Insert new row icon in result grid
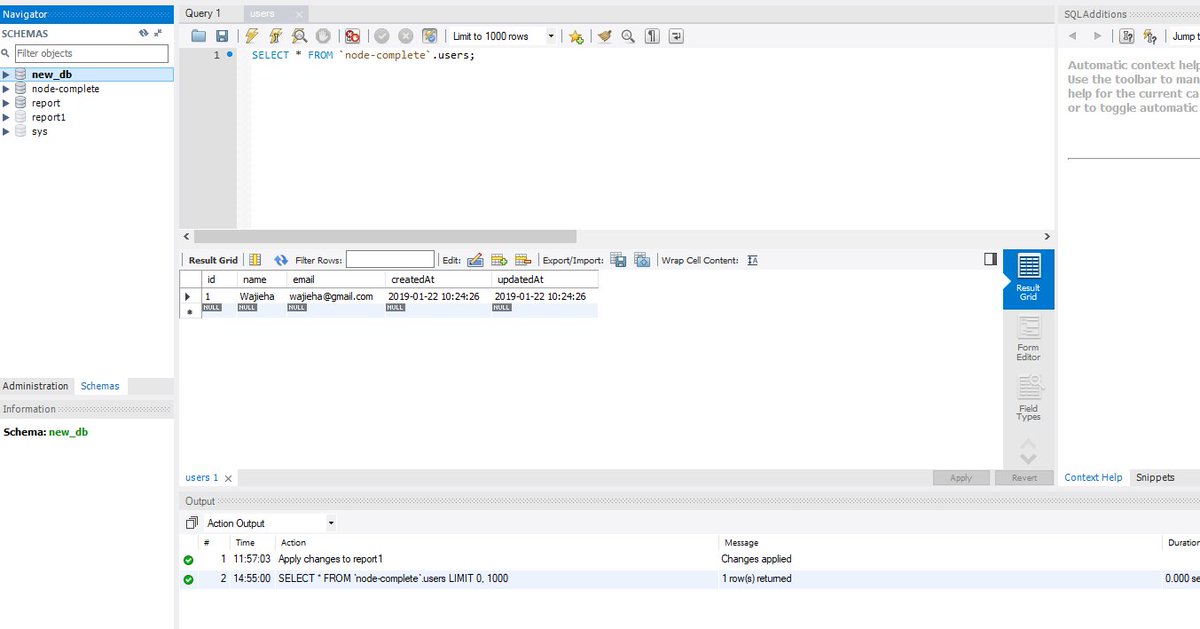Screen dimensions: 1200x629 pyautogui.click(x=499, y=260)
